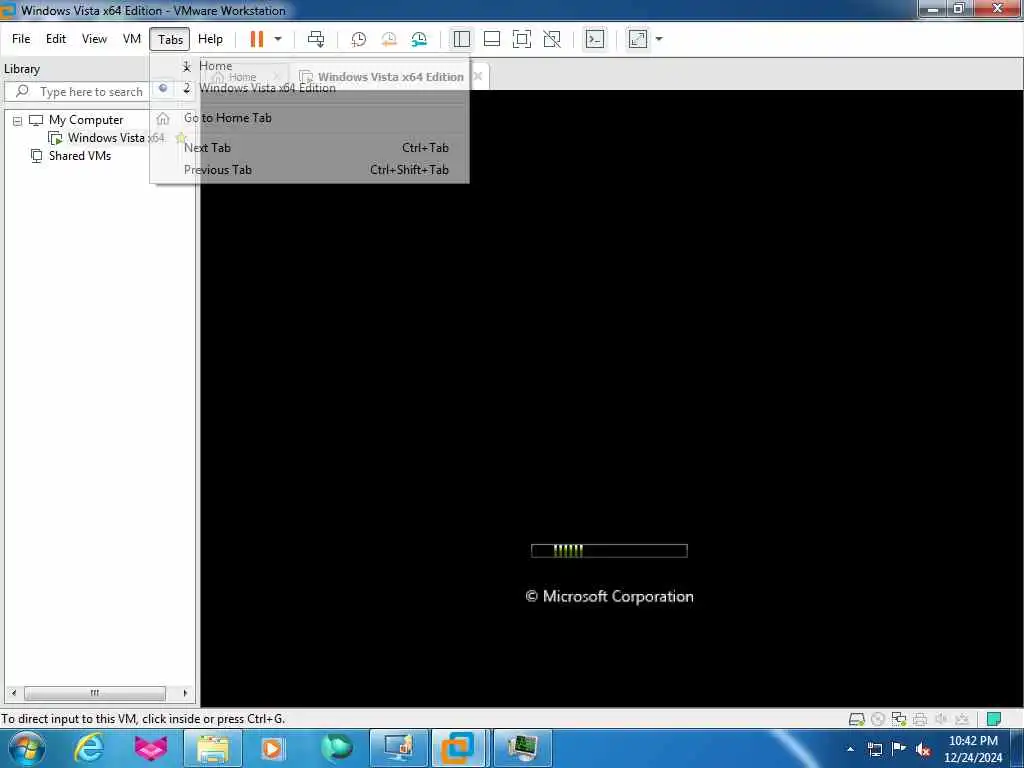The height and width of the screenshot is (768, 1024).
Task: Click the taskbar clock 10:42 PM
Action: coord(973,749)
